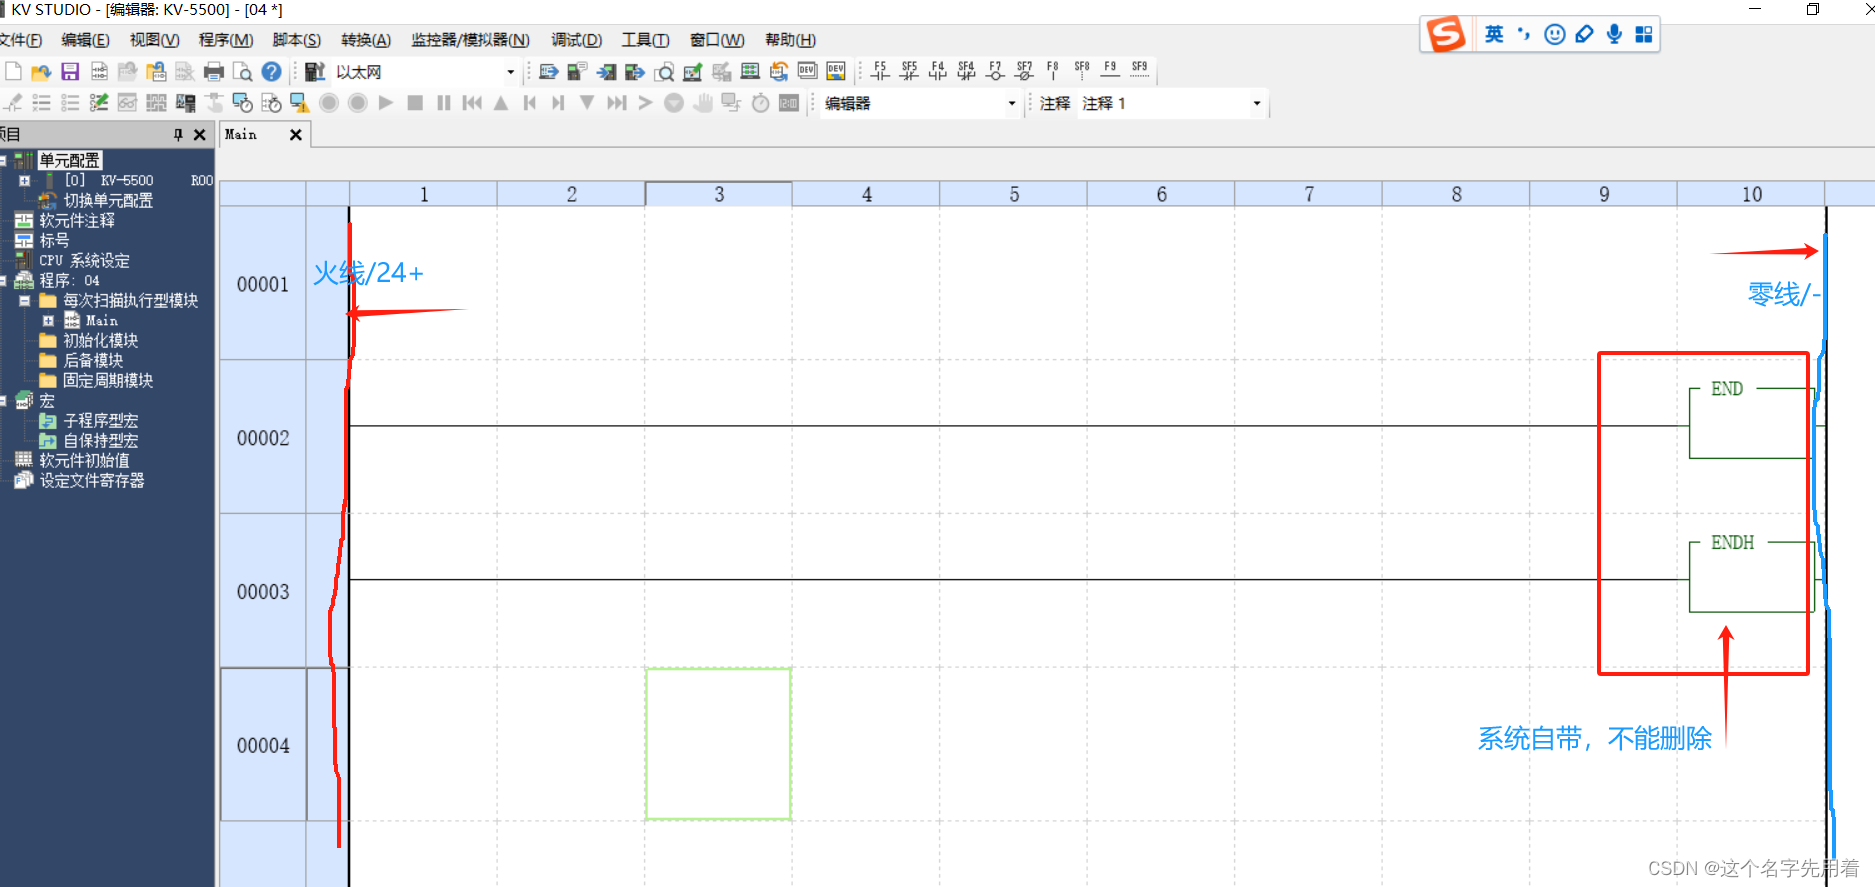Toggle Sogou 英 language mode

pyautogui.click(x=1494, y=34)
